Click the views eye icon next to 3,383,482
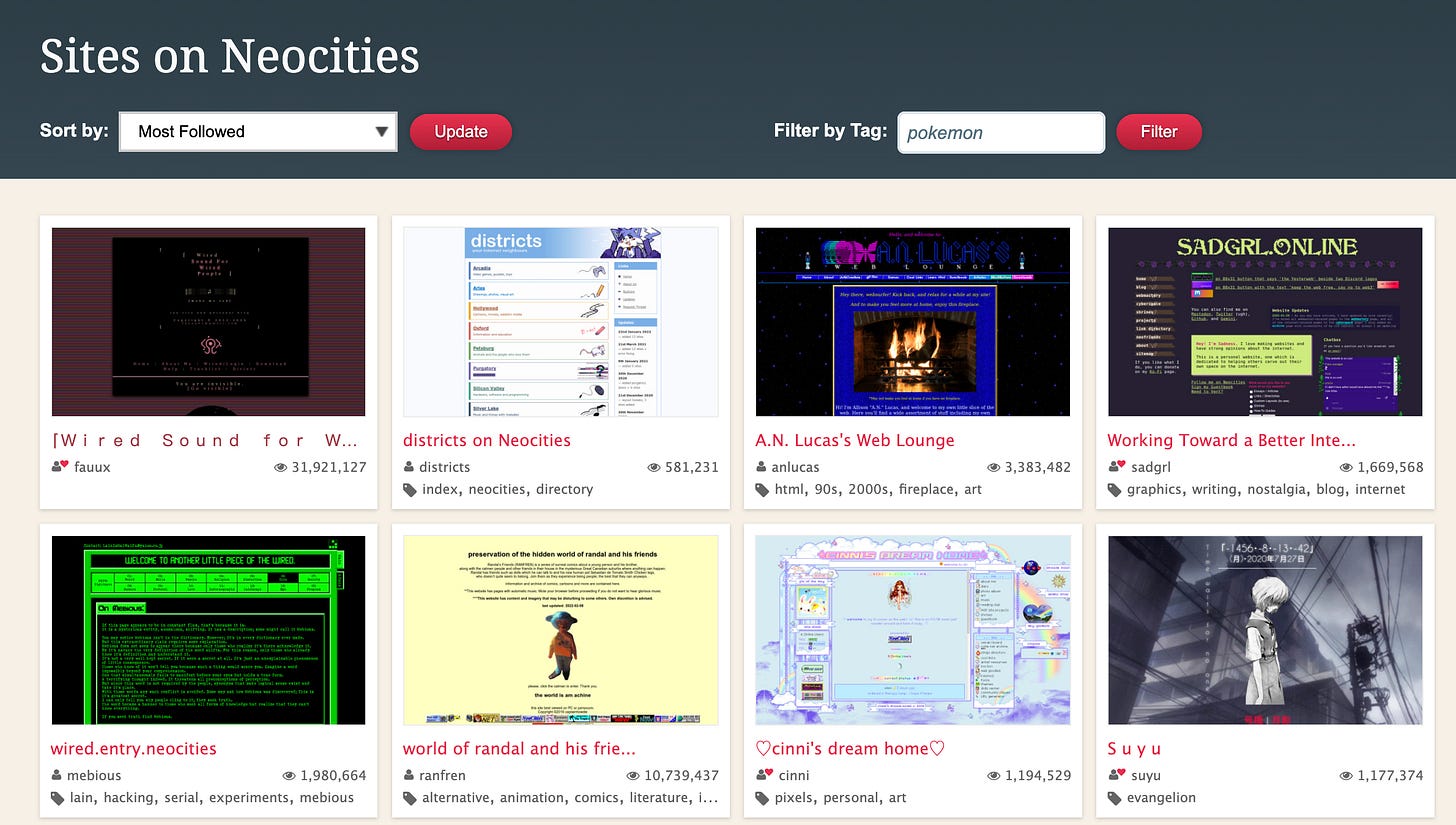Image resolution: width=1456 pixels, height=825 pixels. 994,467
